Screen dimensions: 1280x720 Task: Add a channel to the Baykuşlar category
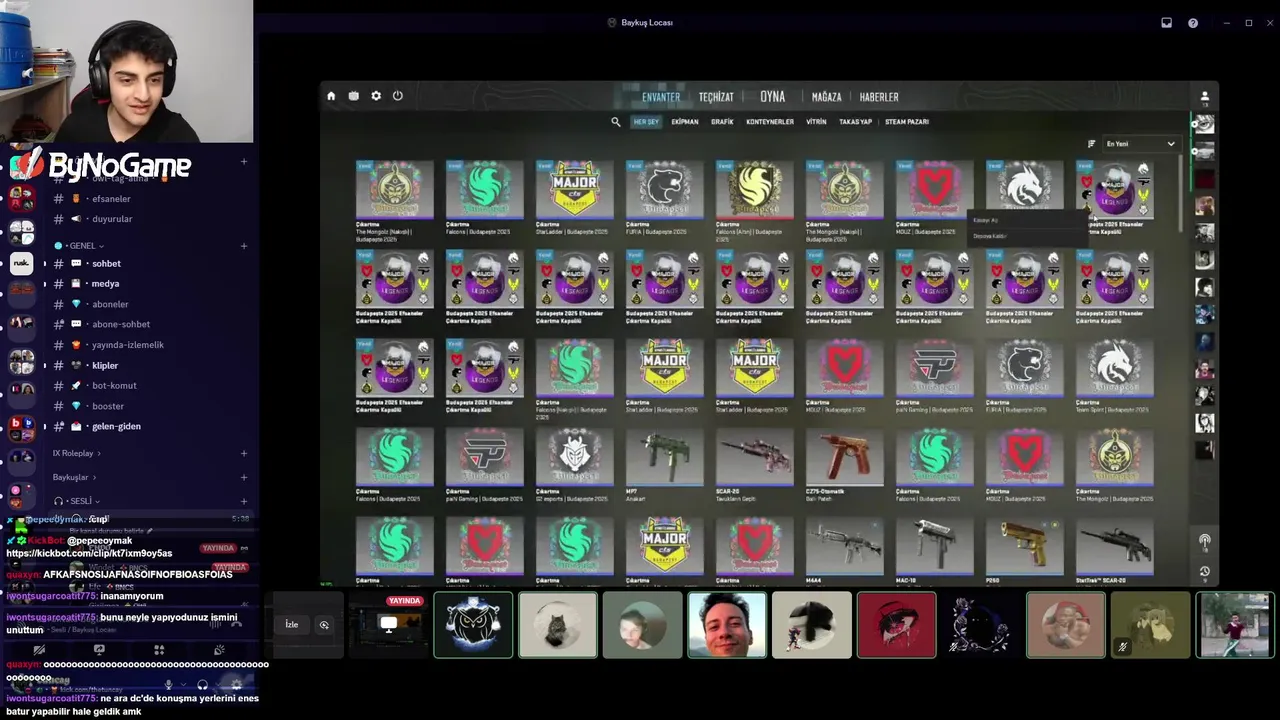click(x=244, y=477)
